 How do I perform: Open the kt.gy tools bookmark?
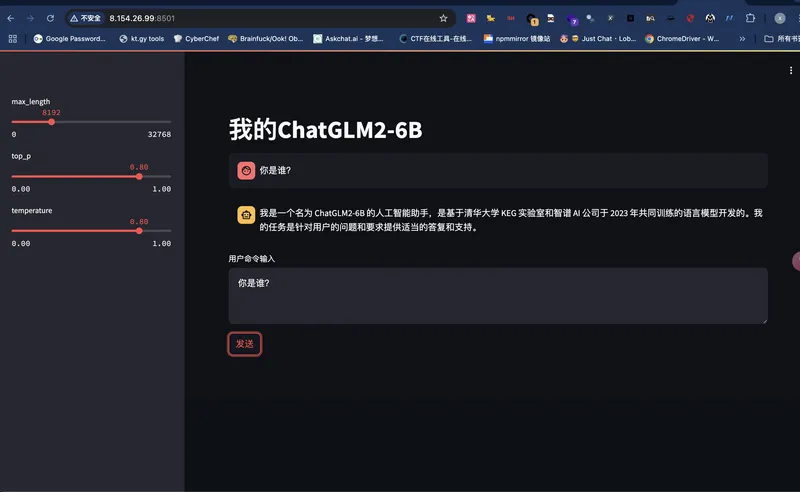point(141,39)
